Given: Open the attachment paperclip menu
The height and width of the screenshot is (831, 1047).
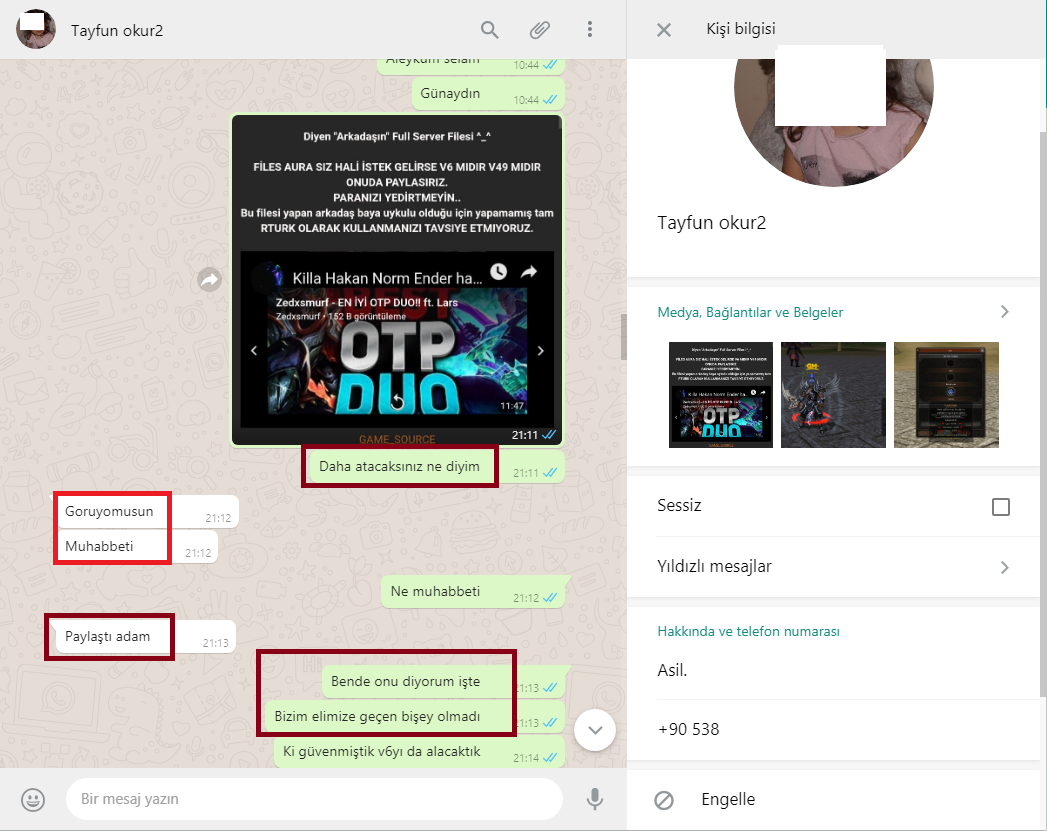Looking at the screenshot, I should (x=540, y=30).
